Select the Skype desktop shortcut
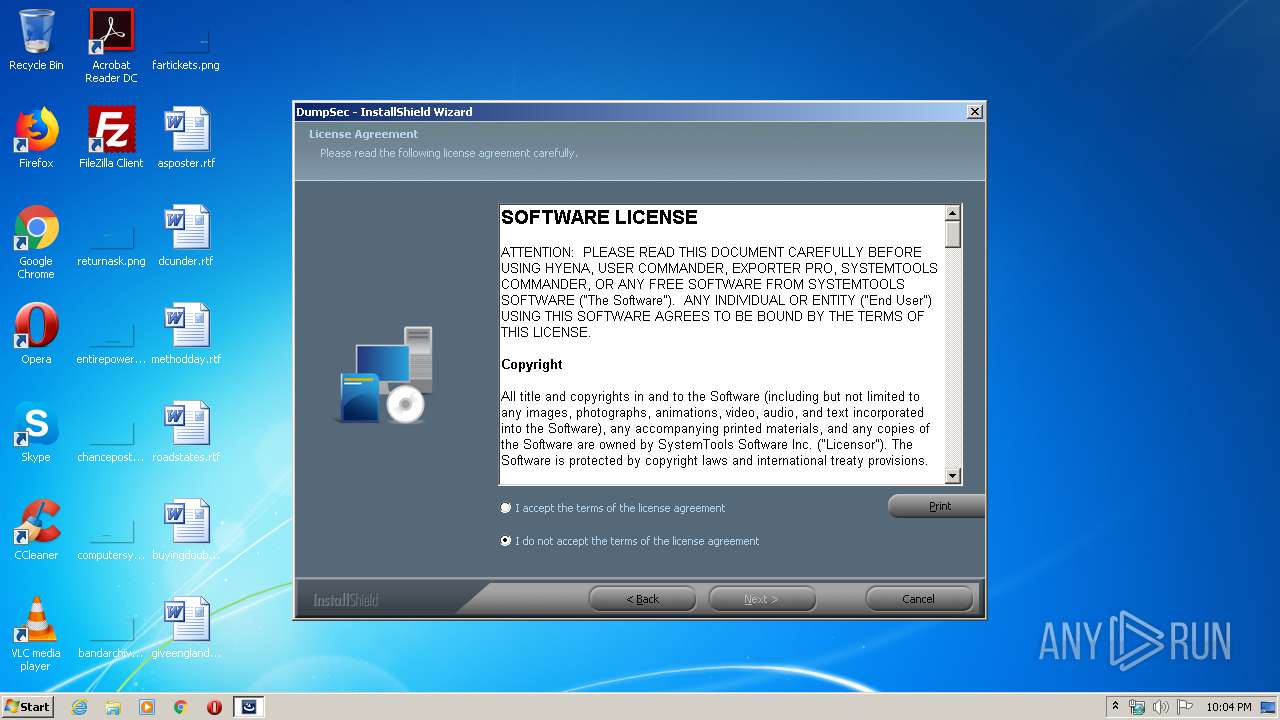This screenshot has height=720, width=1280. [x=36, y=432]
